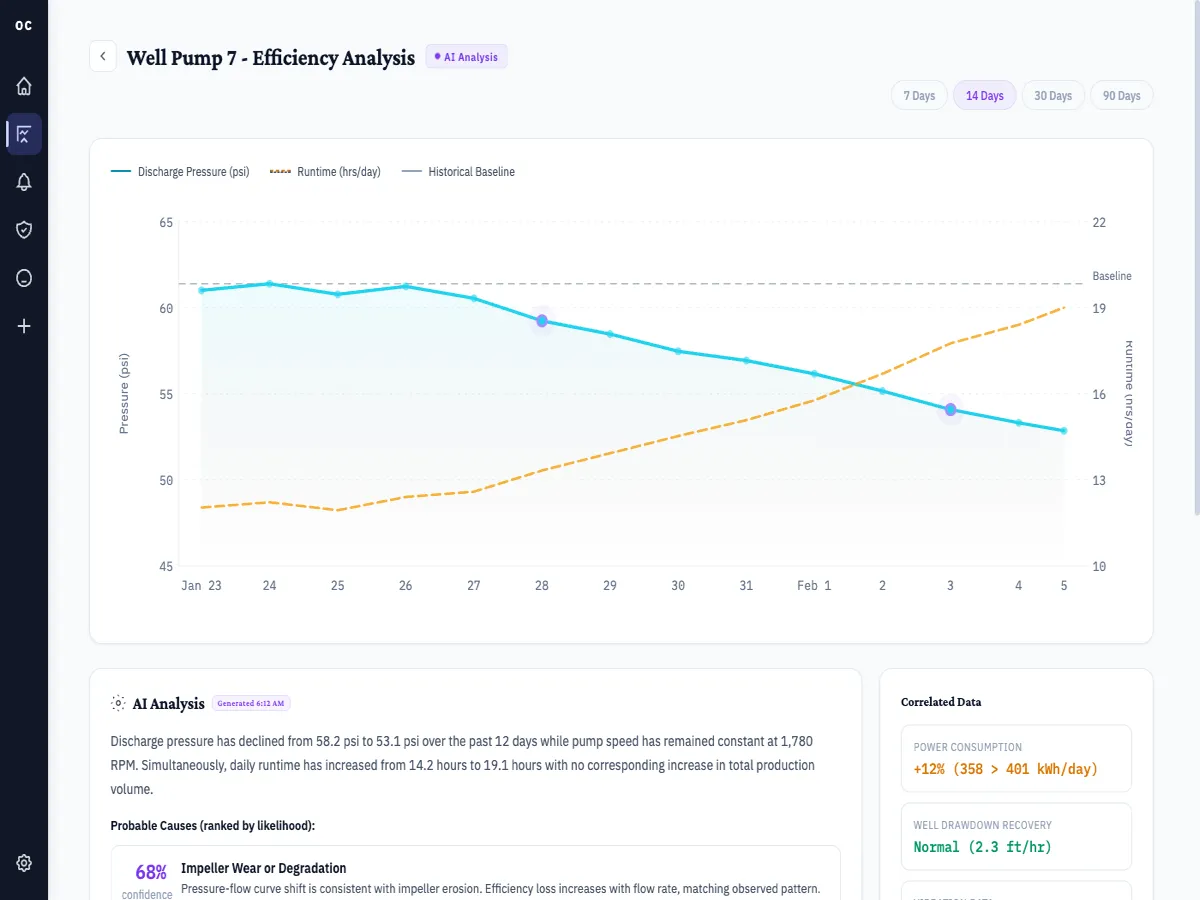This screenshot has width=1200, height=900.
Task: Click the pressure data point on Feb 5
Action: 1064,431
